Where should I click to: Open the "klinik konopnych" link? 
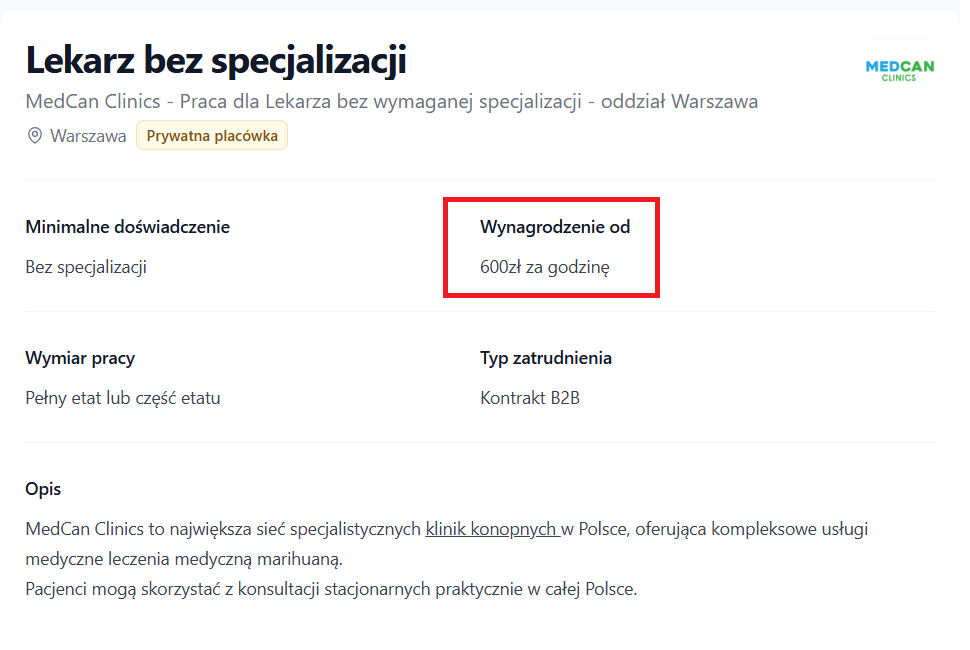491,529
